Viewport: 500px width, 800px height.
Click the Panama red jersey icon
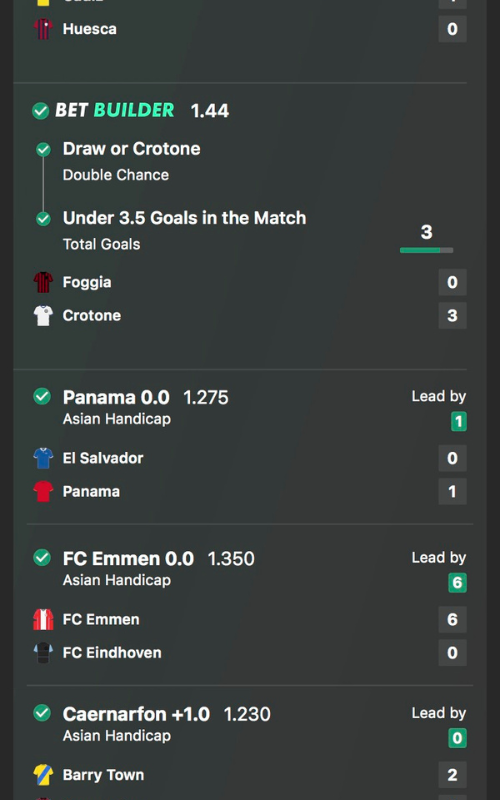[43, 491]
